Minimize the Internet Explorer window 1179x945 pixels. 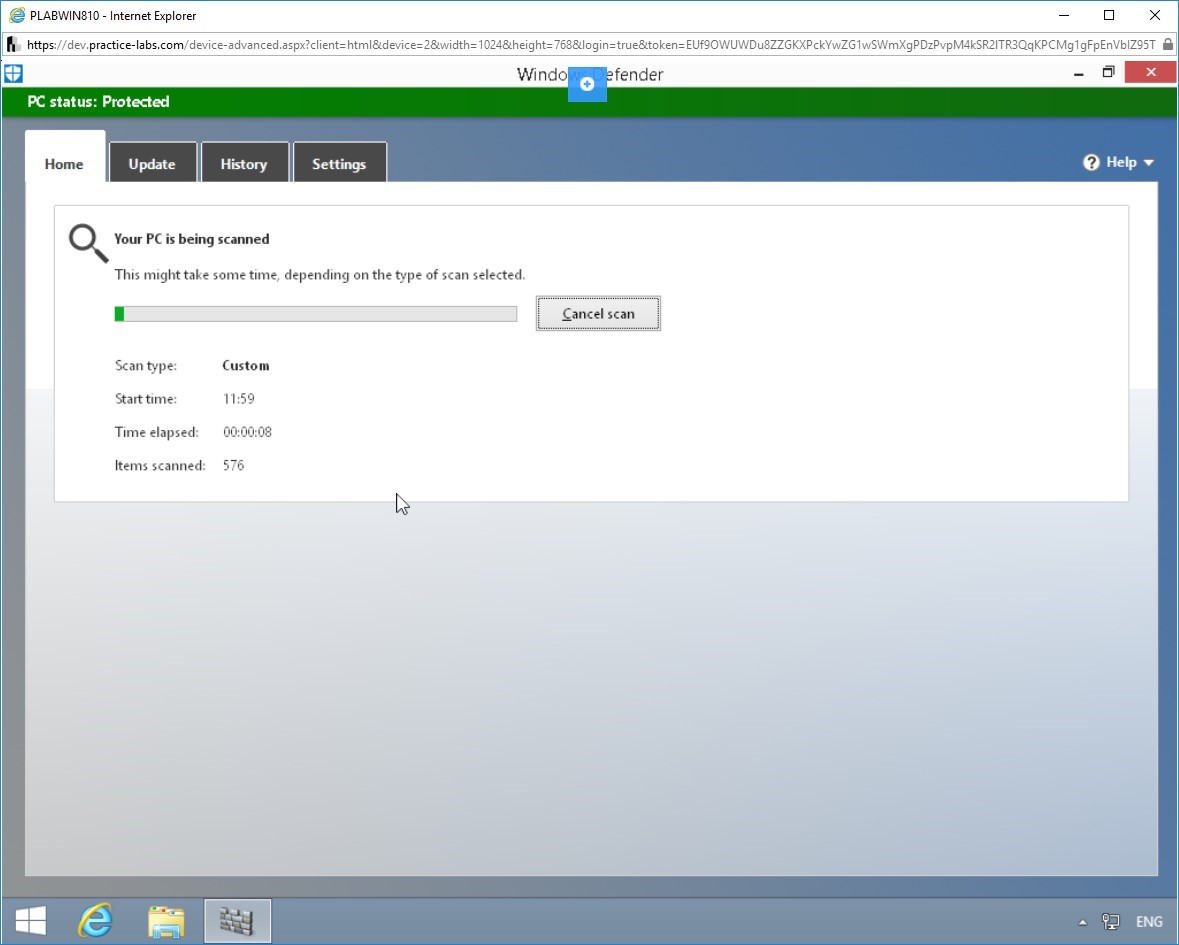click(1063, 15)
